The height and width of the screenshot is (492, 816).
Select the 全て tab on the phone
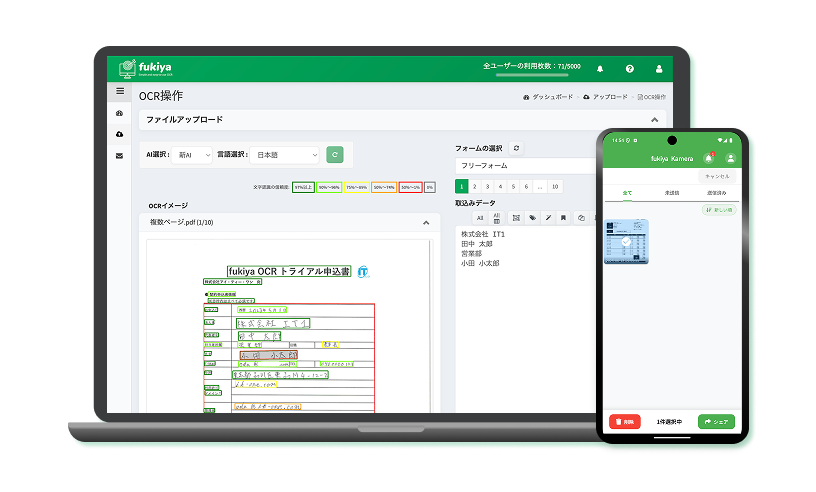pyautogui.click(x=627, y=193)
